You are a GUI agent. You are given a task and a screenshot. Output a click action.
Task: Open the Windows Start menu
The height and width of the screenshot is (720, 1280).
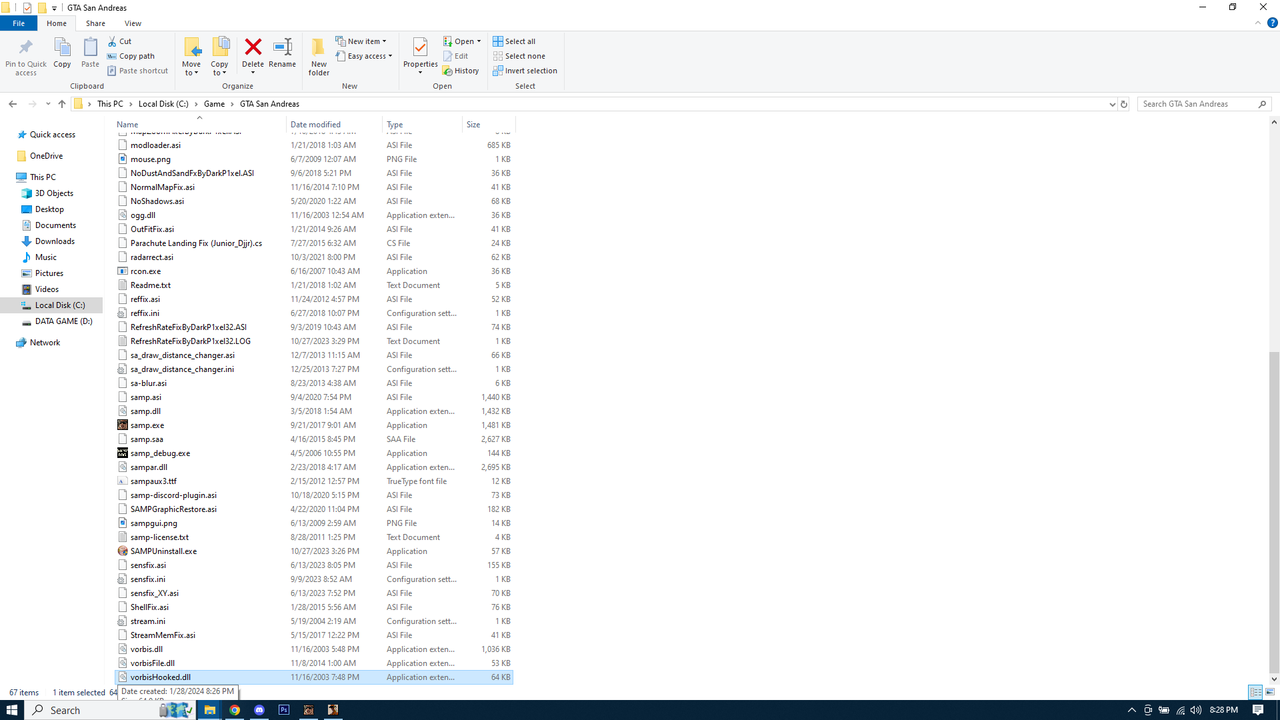tap(12, 710)
